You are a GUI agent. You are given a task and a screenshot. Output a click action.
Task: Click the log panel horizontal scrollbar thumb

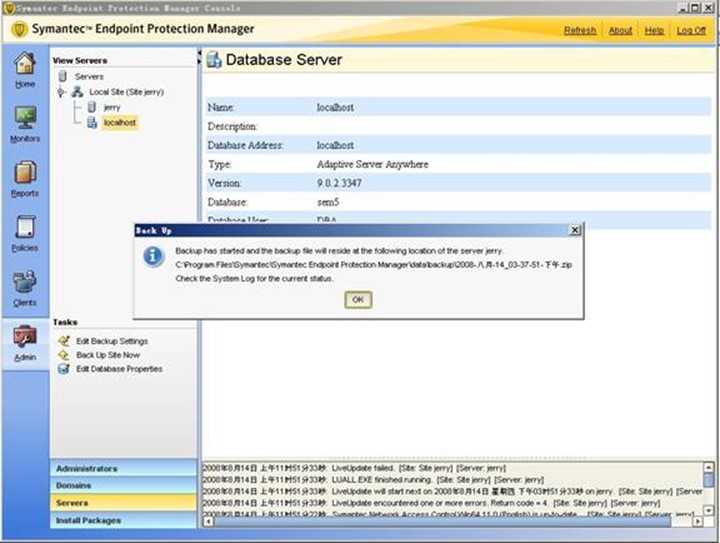pyautogui.click(x=443, y=521)
